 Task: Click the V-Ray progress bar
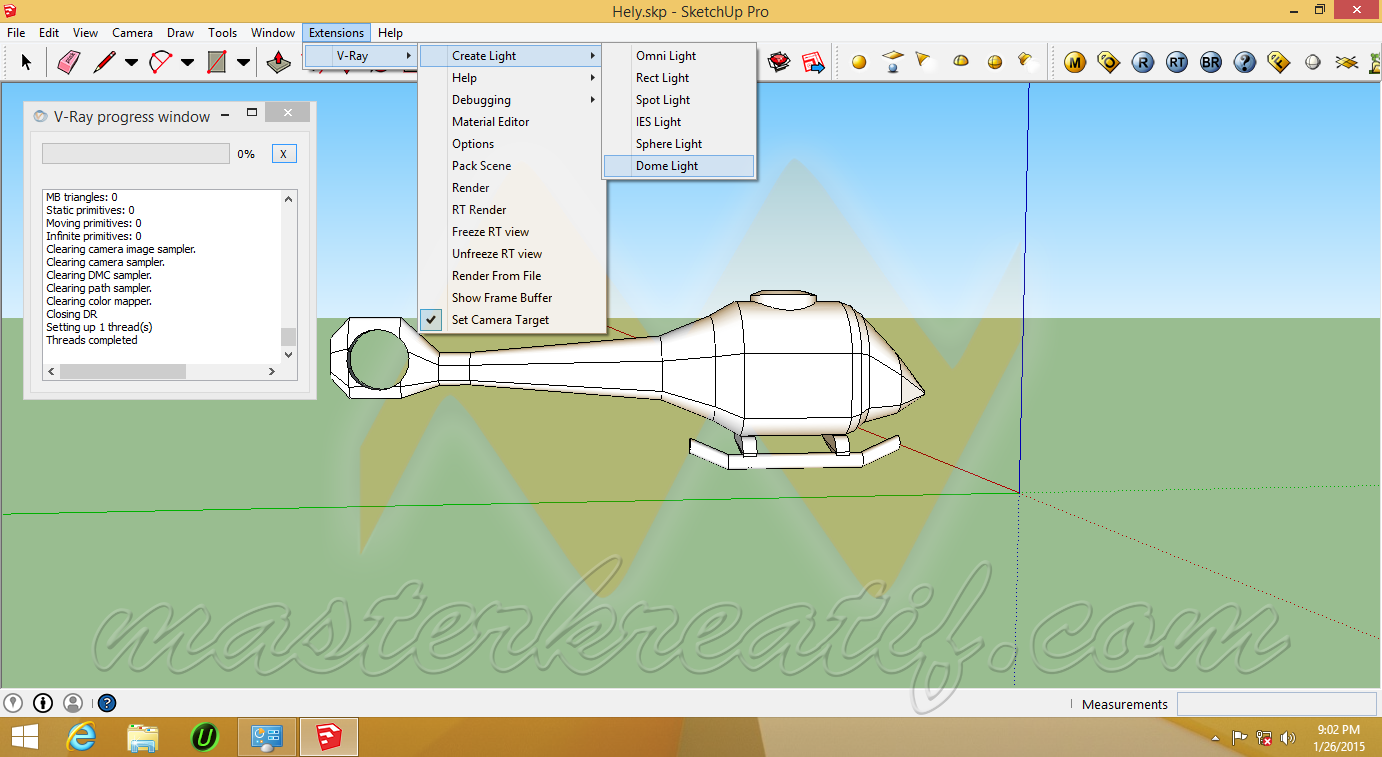click(135, 154)
